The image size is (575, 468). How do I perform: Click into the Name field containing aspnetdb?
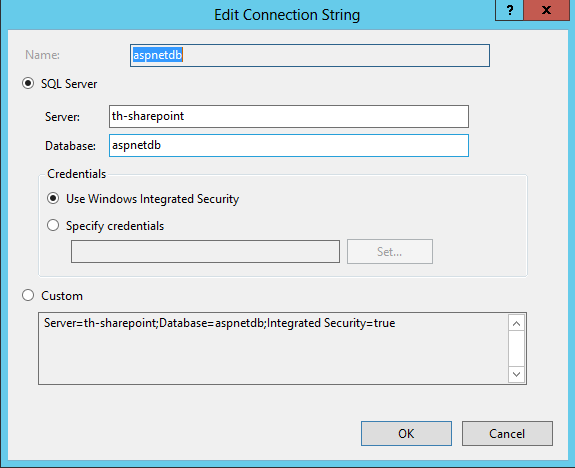(310, 55)
